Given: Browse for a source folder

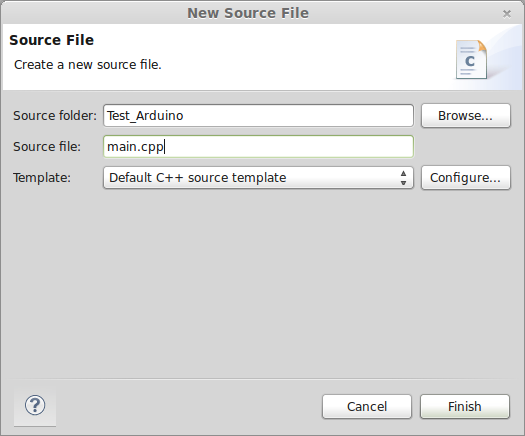Looking at the screenshot, I should coord(466,116).
